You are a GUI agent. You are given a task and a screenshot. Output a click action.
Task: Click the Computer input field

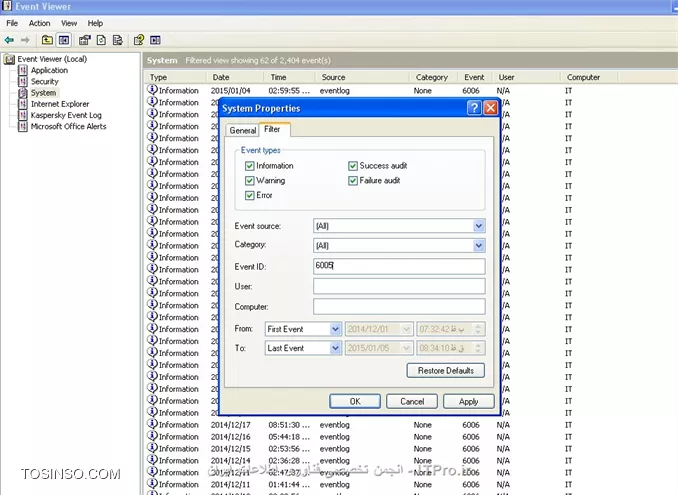coord(399,307)
